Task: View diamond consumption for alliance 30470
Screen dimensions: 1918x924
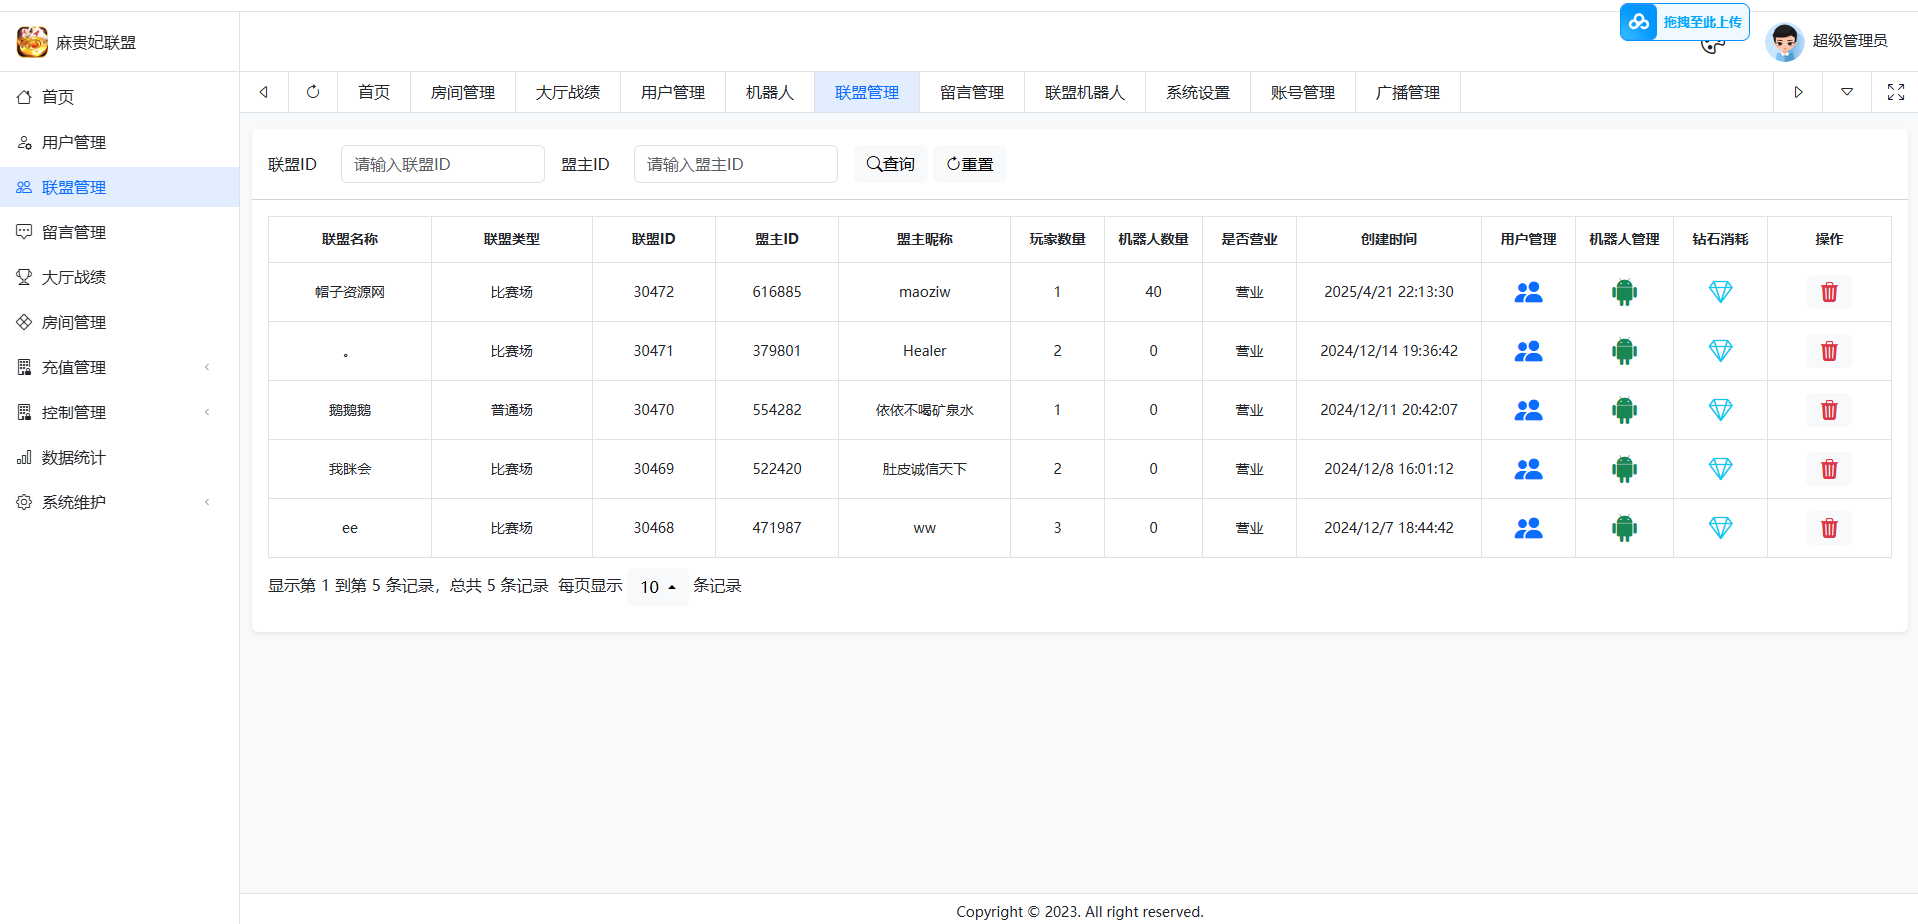Action: [x=1720, y=410]
